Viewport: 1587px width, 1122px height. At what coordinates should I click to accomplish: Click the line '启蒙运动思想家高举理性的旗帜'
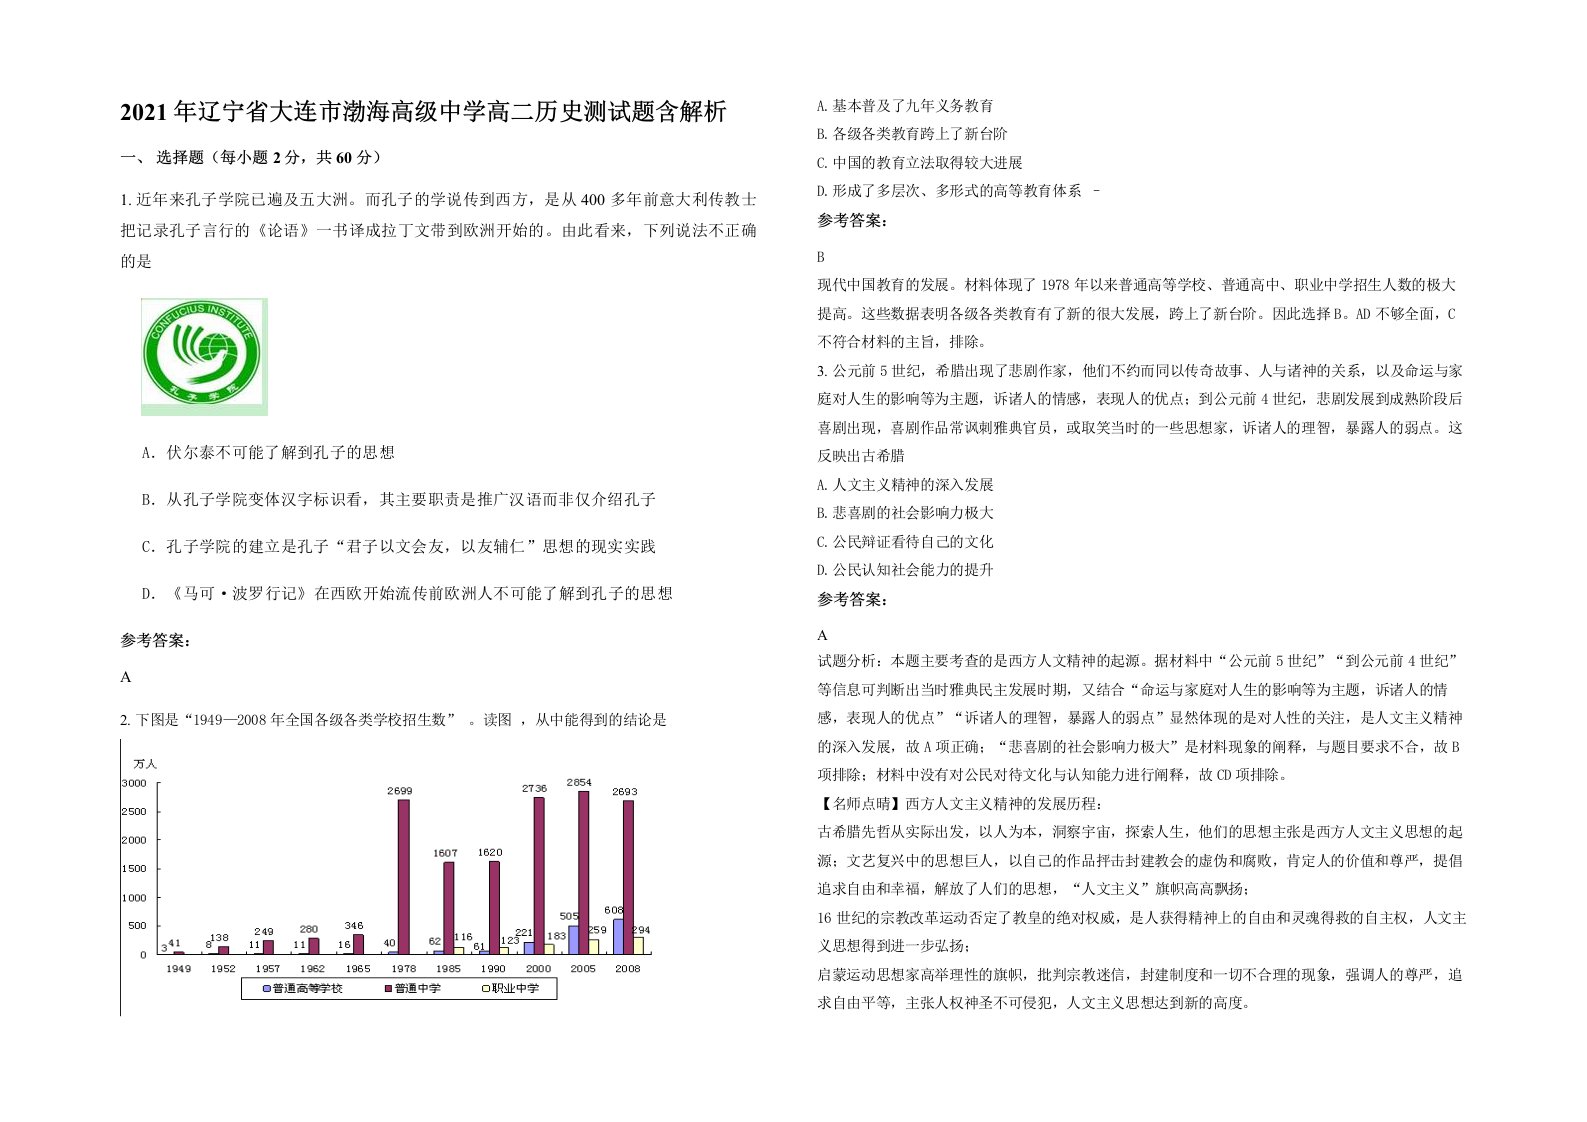1140,974
